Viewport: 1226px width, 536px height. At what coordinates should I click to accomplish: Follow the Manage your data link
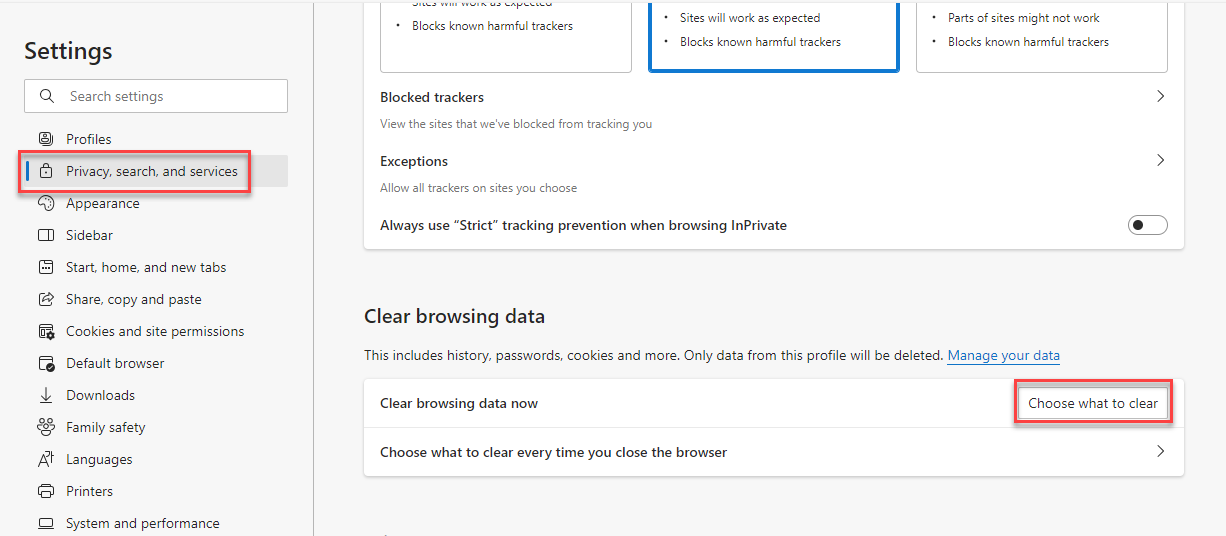point(1003,356)
